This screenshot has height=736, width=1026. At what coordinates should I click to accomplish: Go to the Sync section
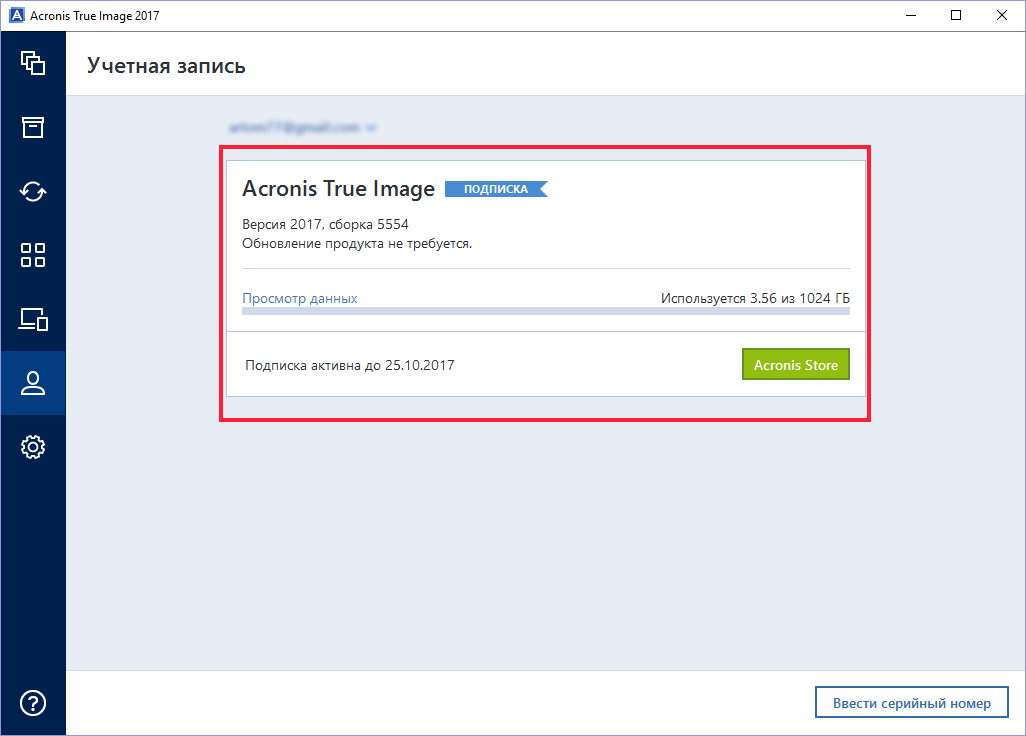33,191
